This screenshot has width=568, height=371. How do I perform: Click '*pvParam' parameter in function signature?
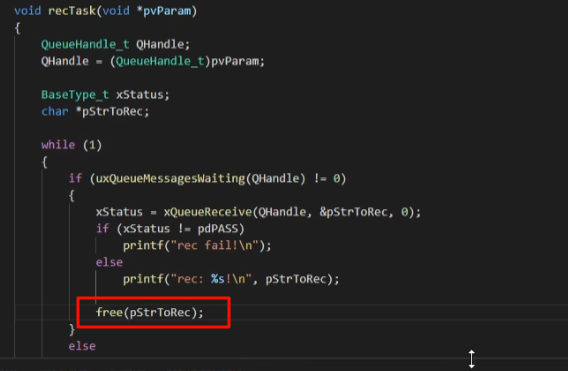164,11
